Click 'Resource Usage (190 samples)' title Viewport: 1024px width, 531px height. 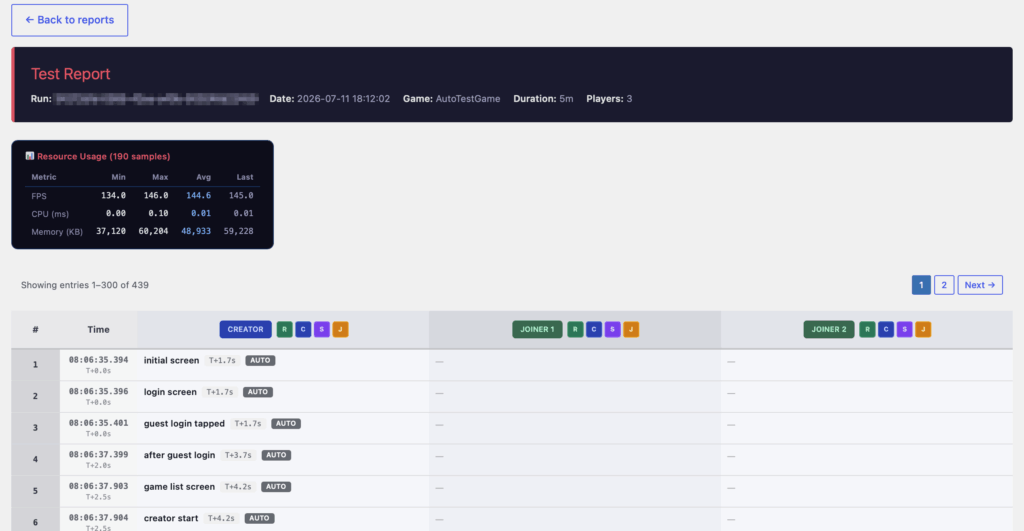[x=103, y=156]
